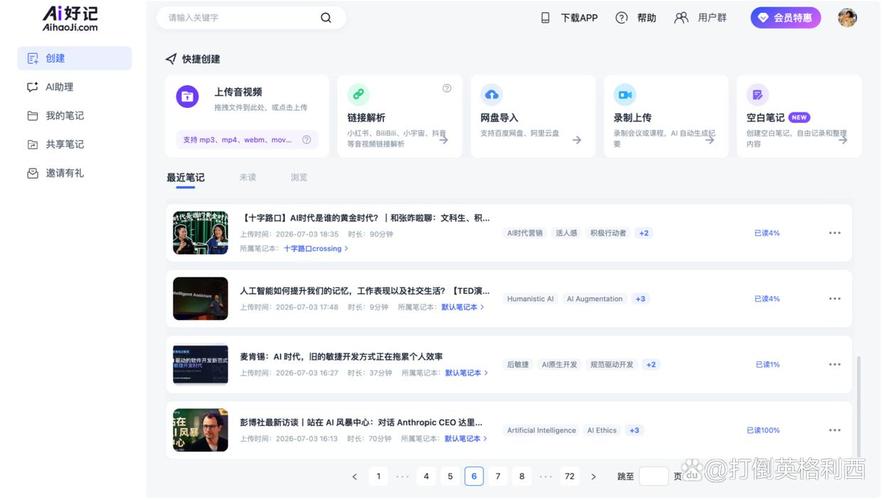Viewport: 883px width, 500px height.
Task: Click the 共享笔记 folder icon
Action: click(x=33, y=144)
